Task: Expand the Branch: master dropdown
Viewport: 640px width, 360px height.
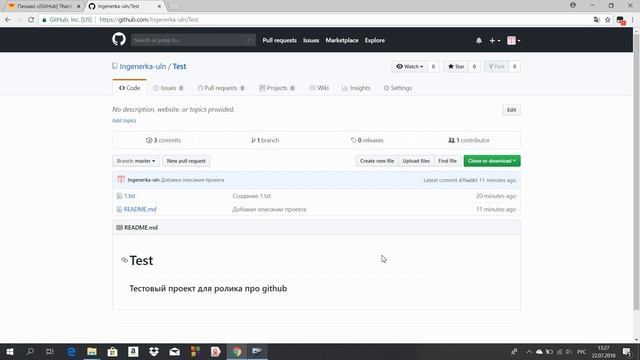Action: tap(136, 161)
